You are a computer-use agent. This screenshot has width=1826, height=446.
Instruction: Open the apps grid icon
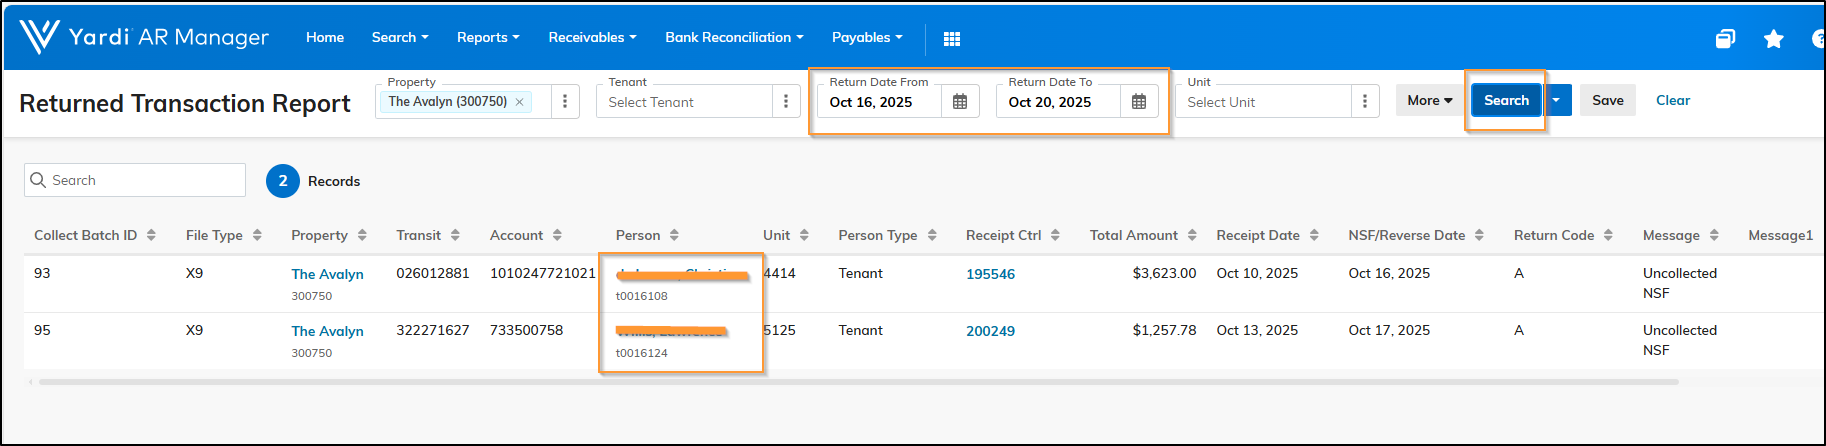pos(951,39)
